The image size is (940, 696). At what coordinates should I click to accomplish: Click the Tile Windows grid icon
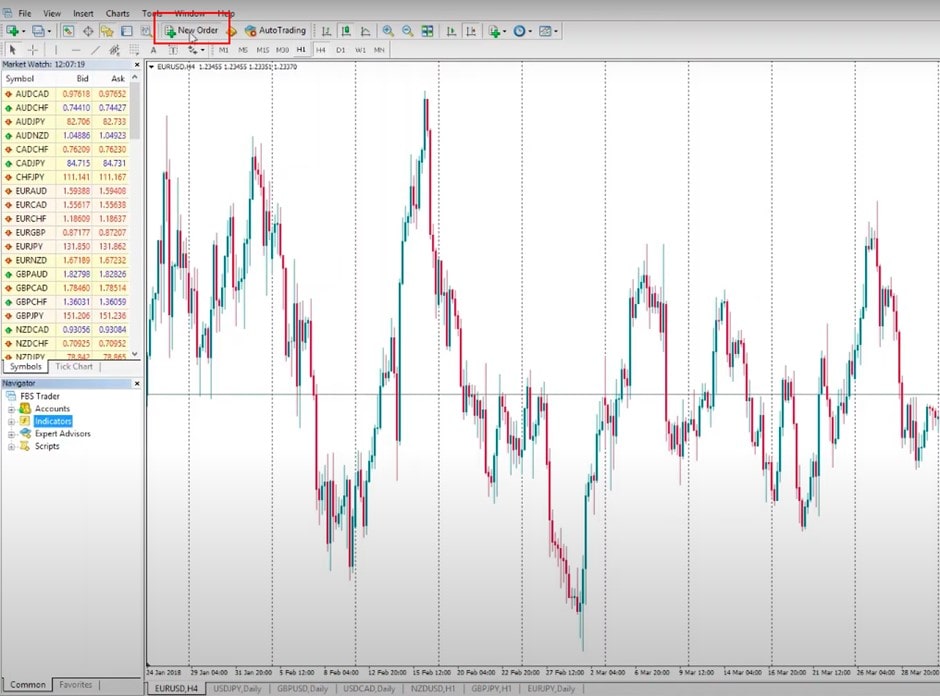pos(427,31)
